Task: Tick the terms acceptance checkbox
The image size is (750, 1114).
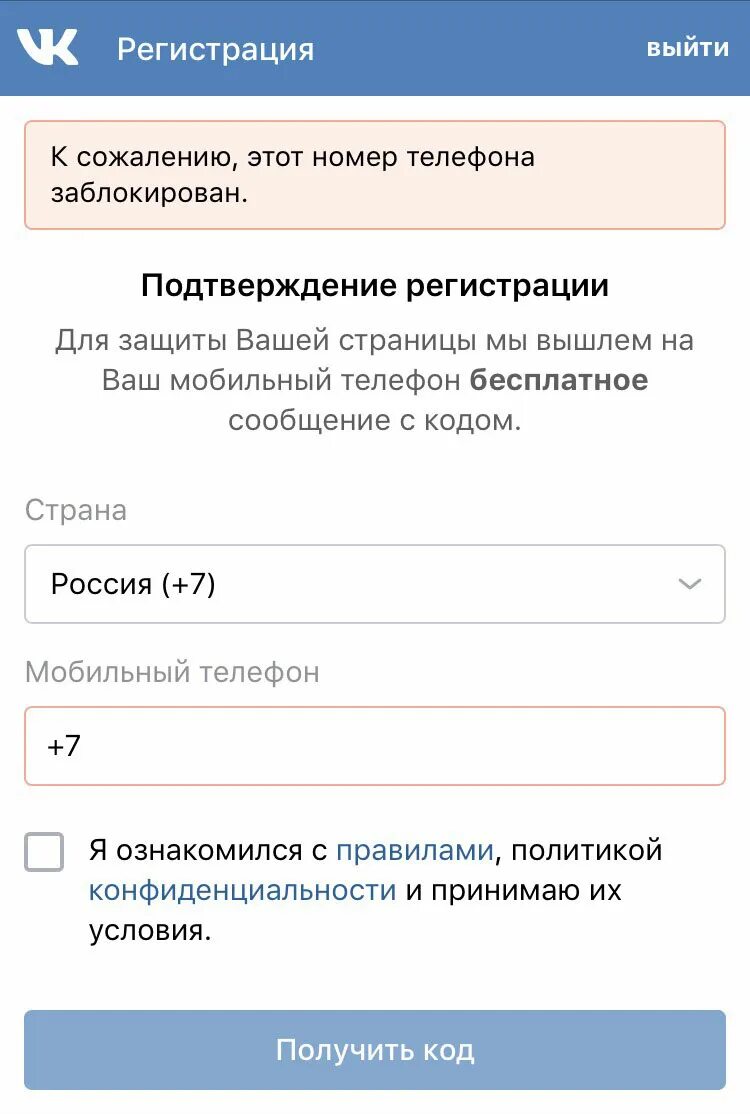Action: pos(44,852)
